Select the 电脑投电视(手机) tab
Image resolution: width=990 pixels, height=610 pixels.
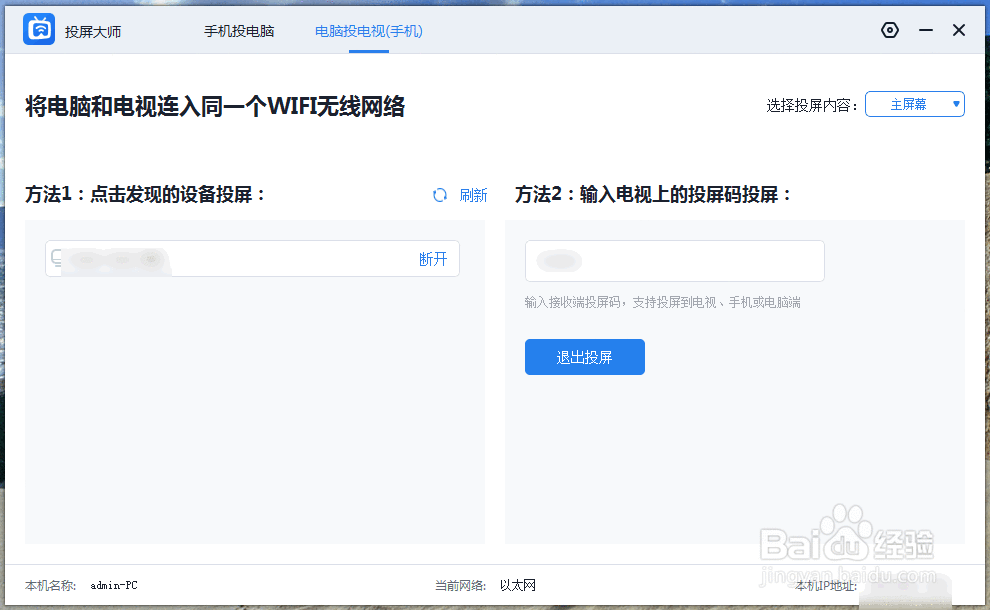369,31
